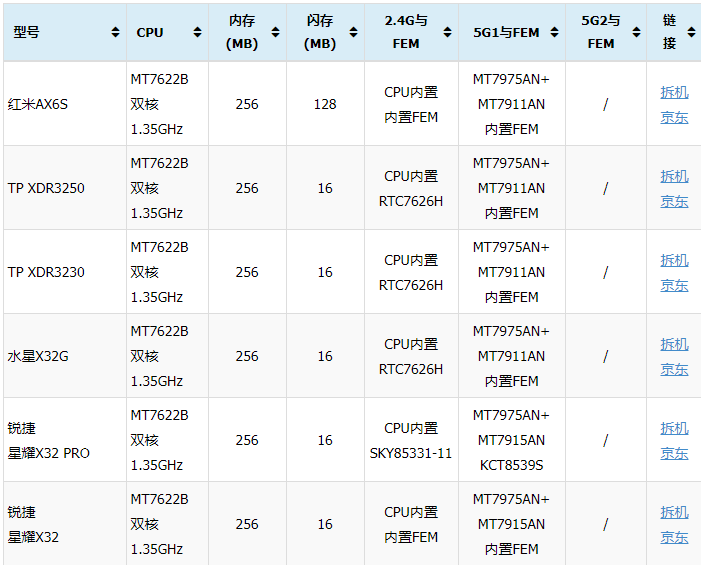Click the 链接 header text
This screenshot has width=701, height=565.
point(669,32)
